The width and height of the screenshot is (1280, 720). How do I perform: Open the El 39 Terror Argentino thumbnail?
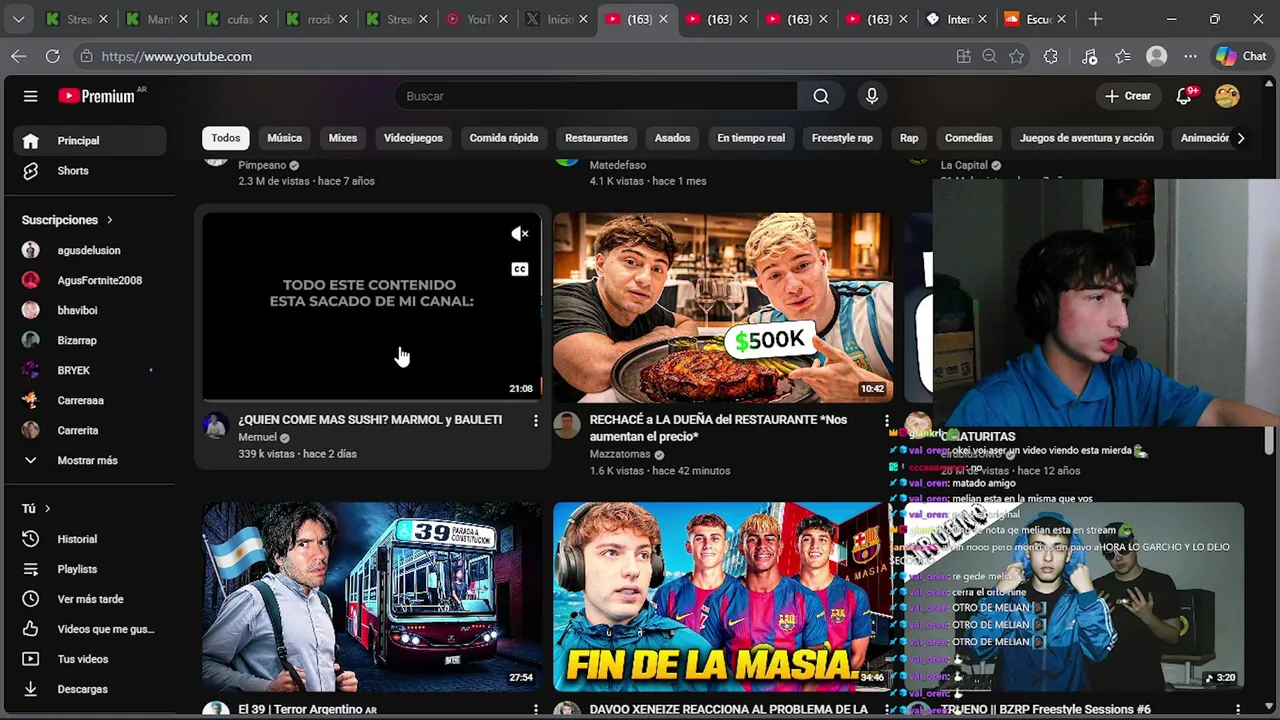372,597
